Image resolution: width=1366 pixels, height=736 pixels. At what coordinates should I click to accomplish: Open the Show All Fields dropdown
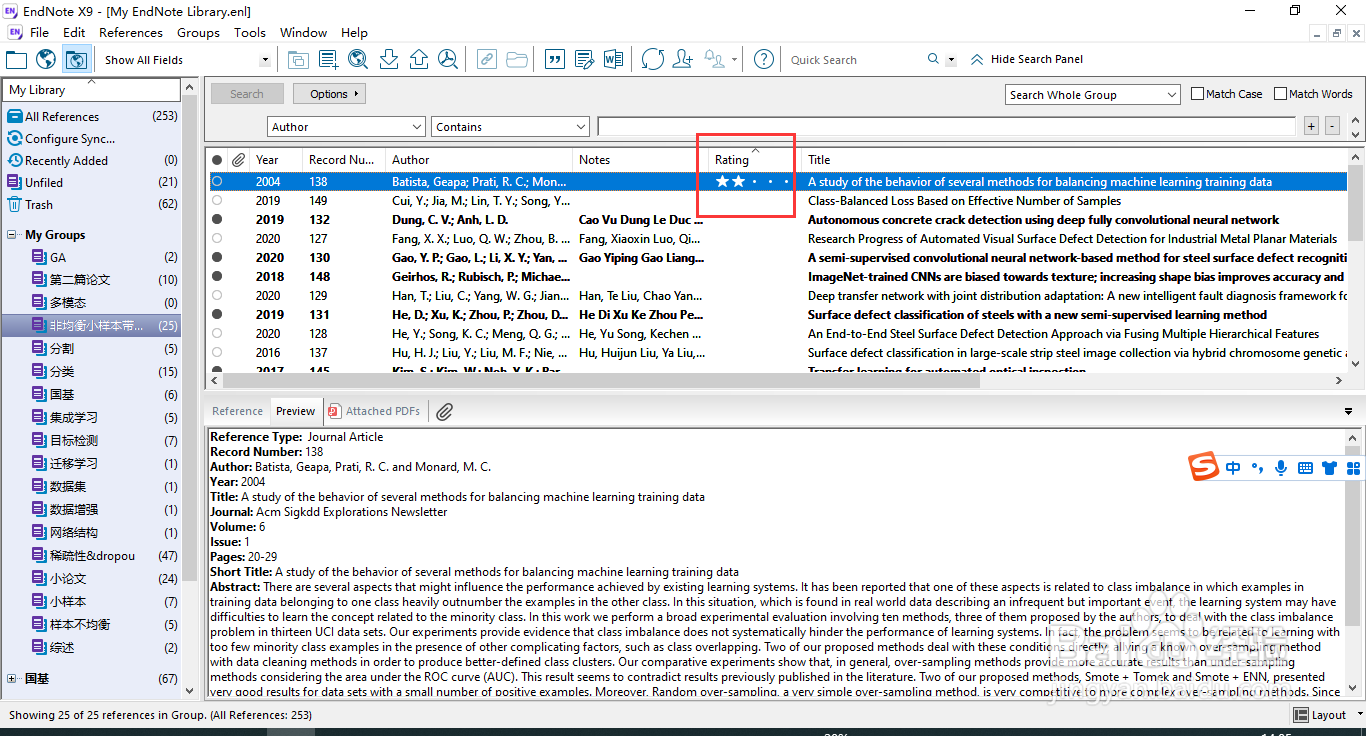[x=265, y=60]
